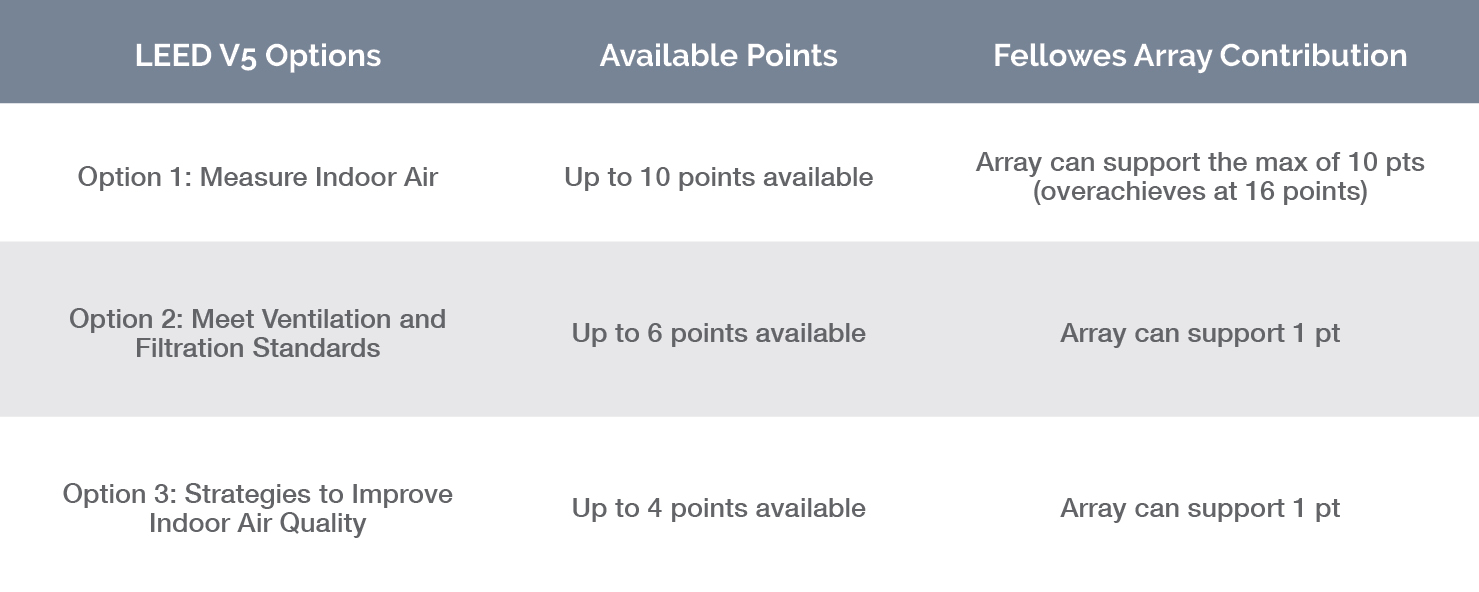Click Array can support 1 pt in Option 3 row
Viewport: 1479px width, 592px height.
pyautogui.click(x=1200, y=508)
